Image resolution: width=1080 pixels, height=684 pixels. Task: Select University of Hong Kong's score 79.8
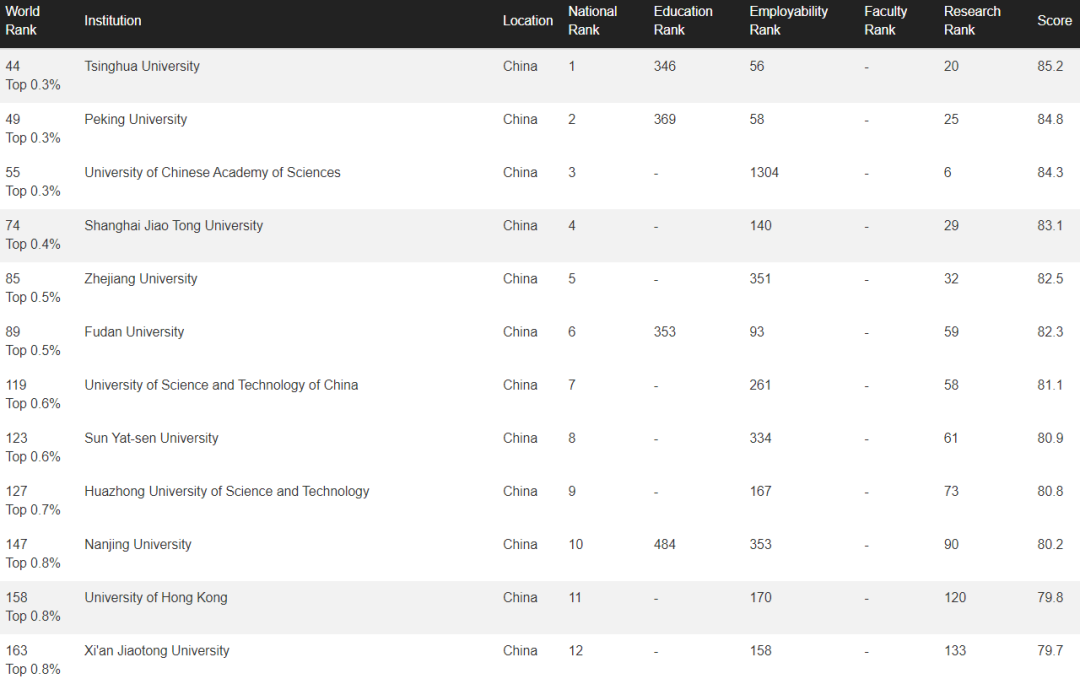pyautogui.click(x=1050, y=597)
